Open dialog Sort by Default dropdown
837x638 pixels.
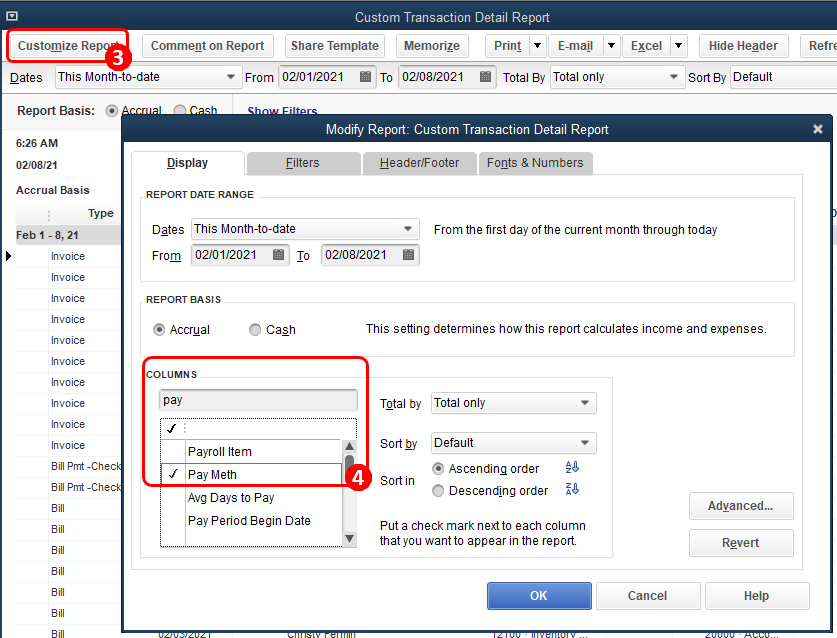tap(585, 443)
